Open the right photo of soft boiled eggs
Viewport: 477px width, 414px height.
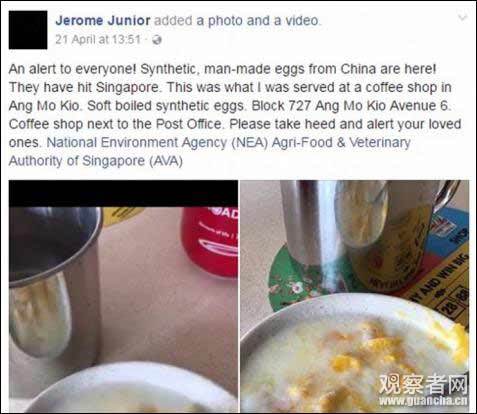point(355,296)
